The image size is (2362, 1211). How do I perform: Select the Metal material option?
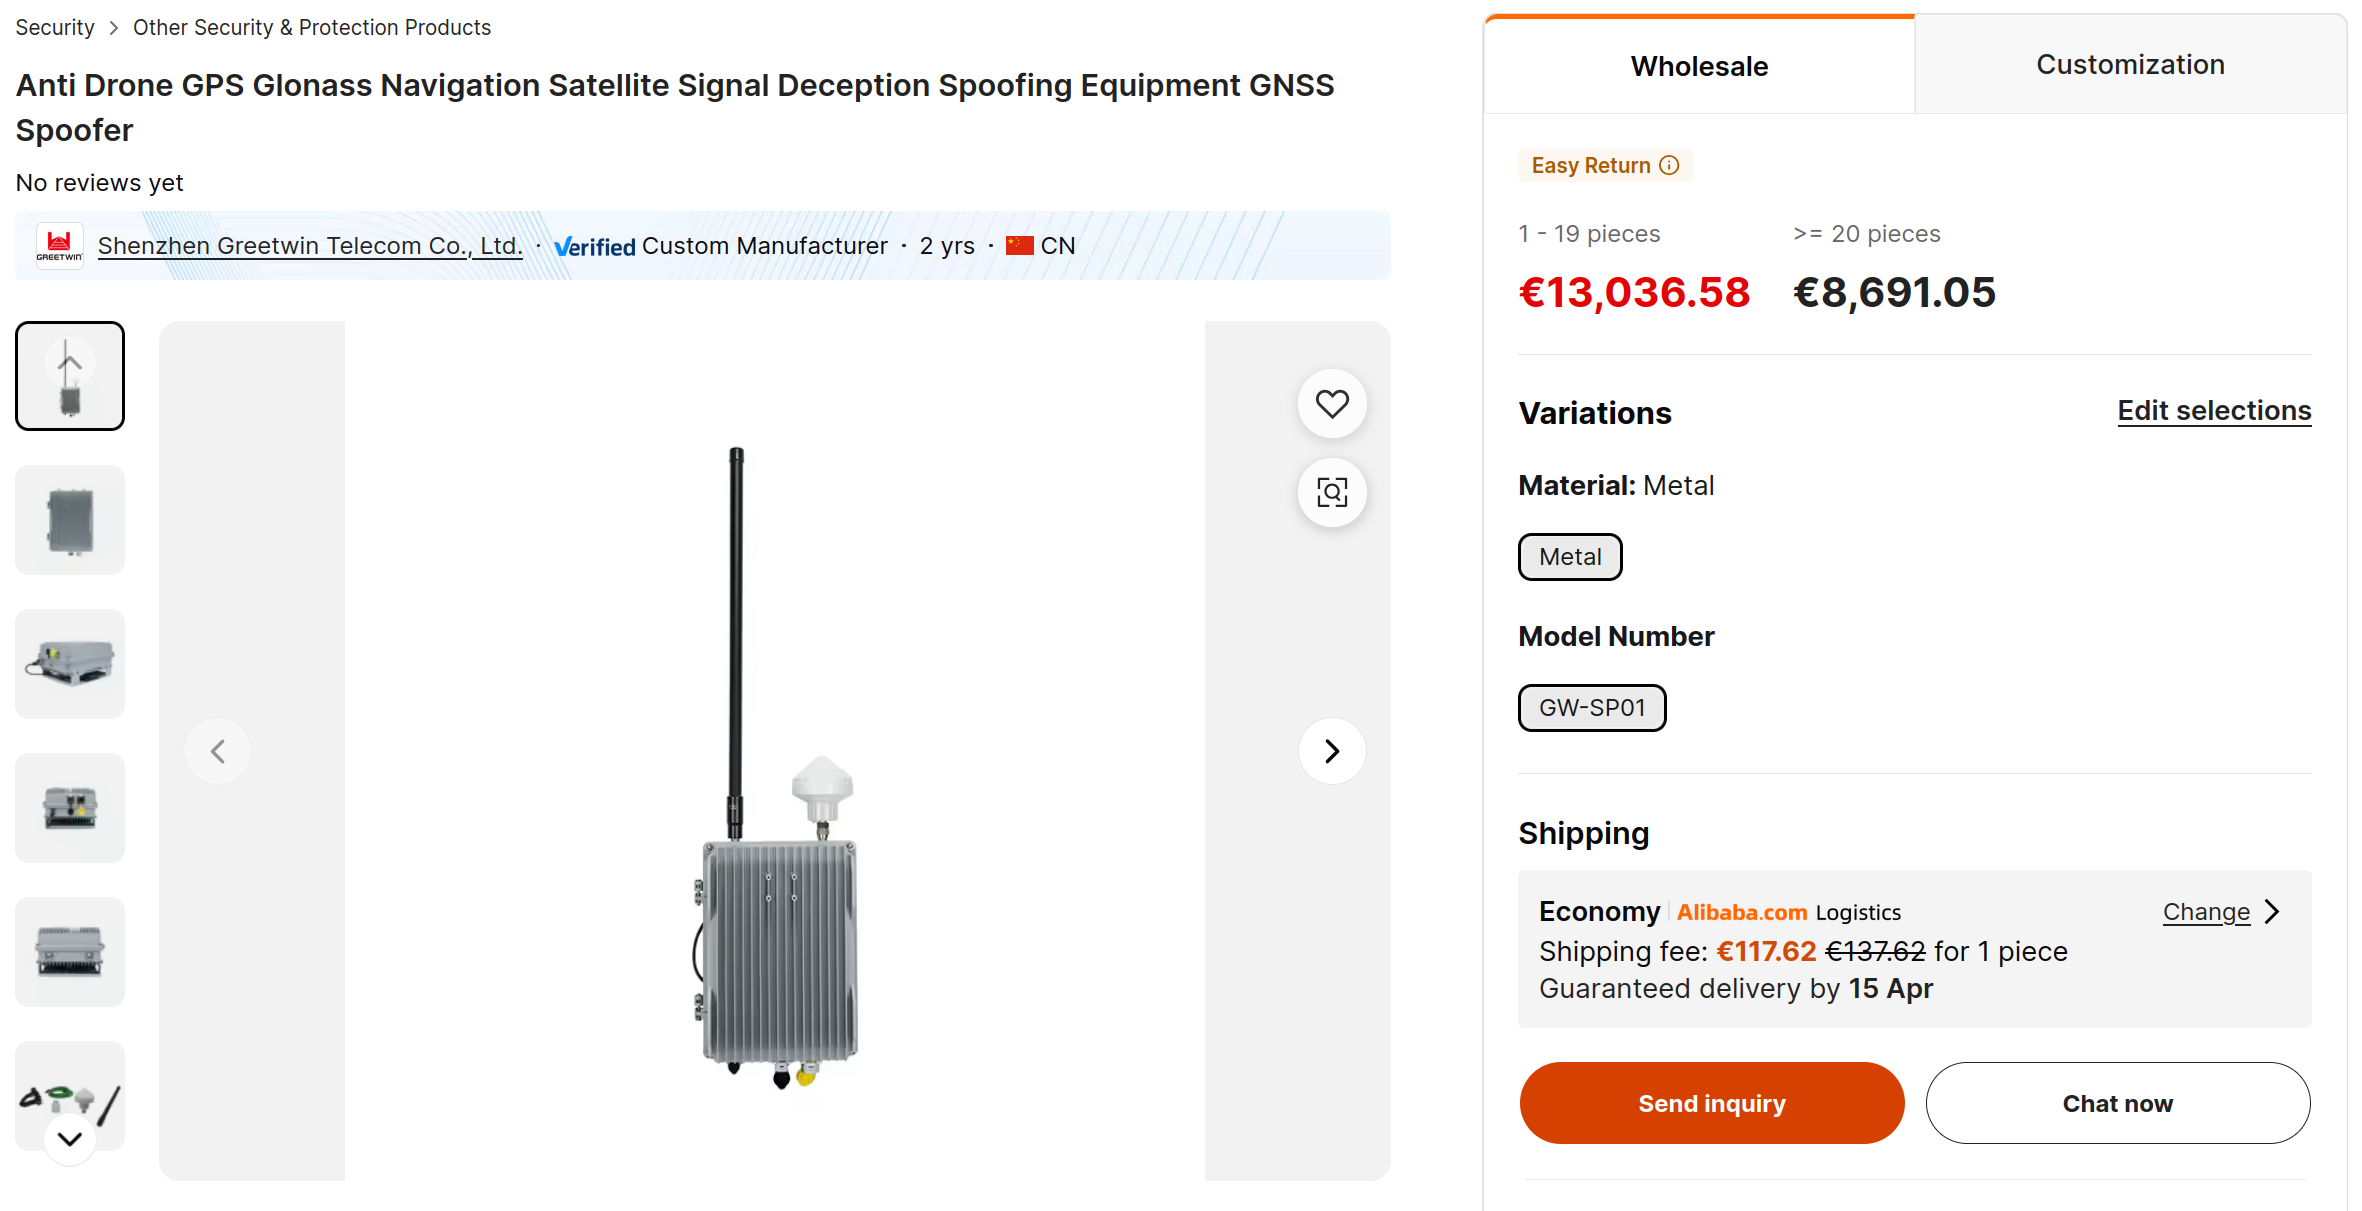[1570, 557]
